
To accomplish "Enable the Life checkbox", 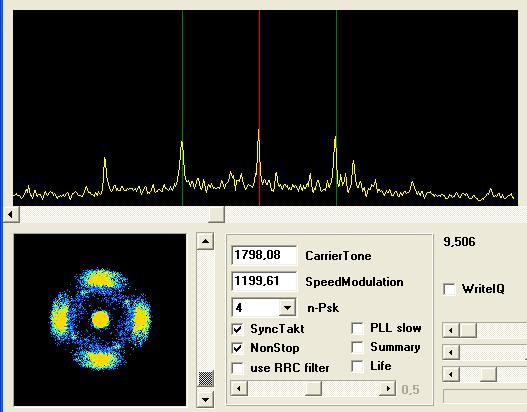I will click(357, 366).
